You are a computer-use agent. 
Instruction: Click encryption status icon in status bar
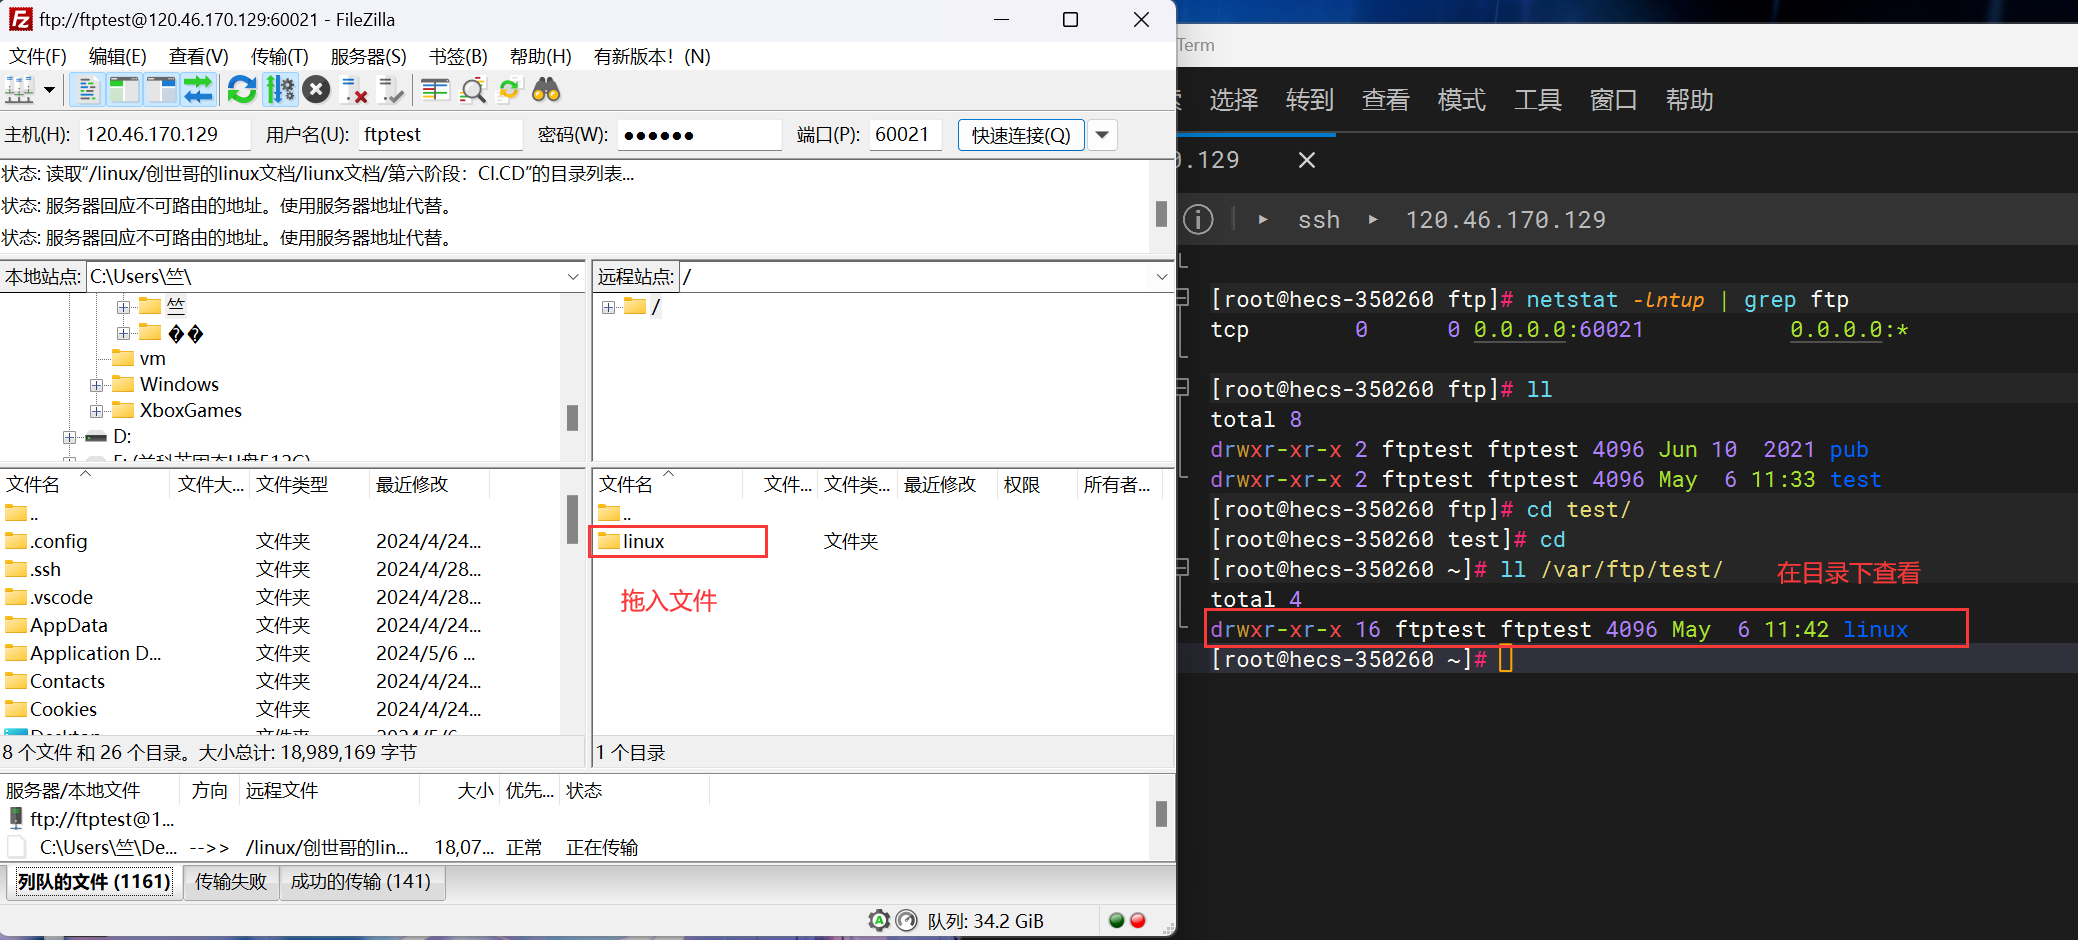879,920
